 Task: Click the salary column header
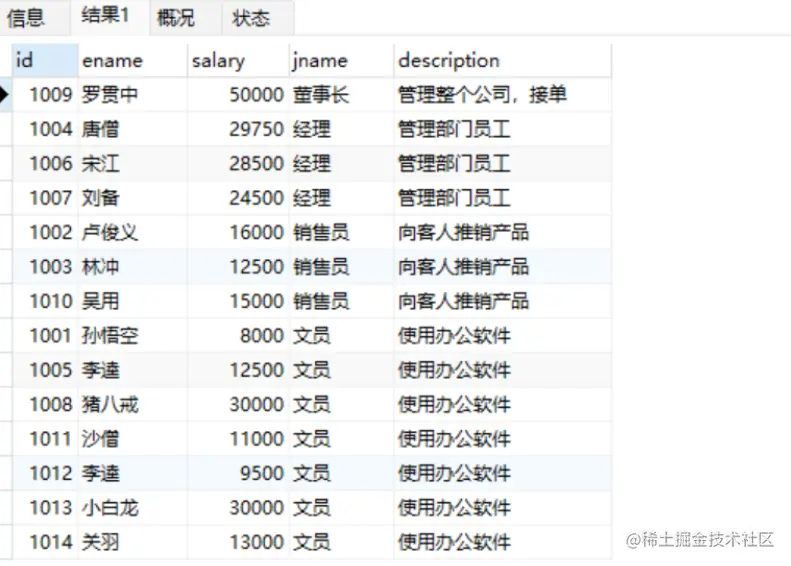click(238, 60)
